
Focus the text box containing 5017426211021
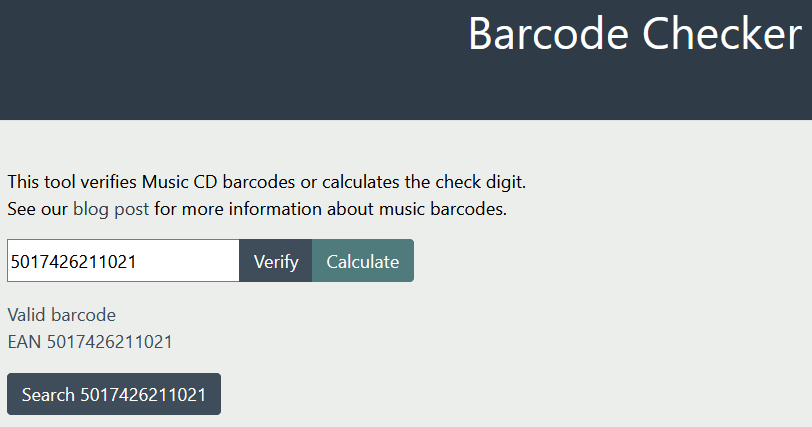pyautogui.click(x=122, y=261)
